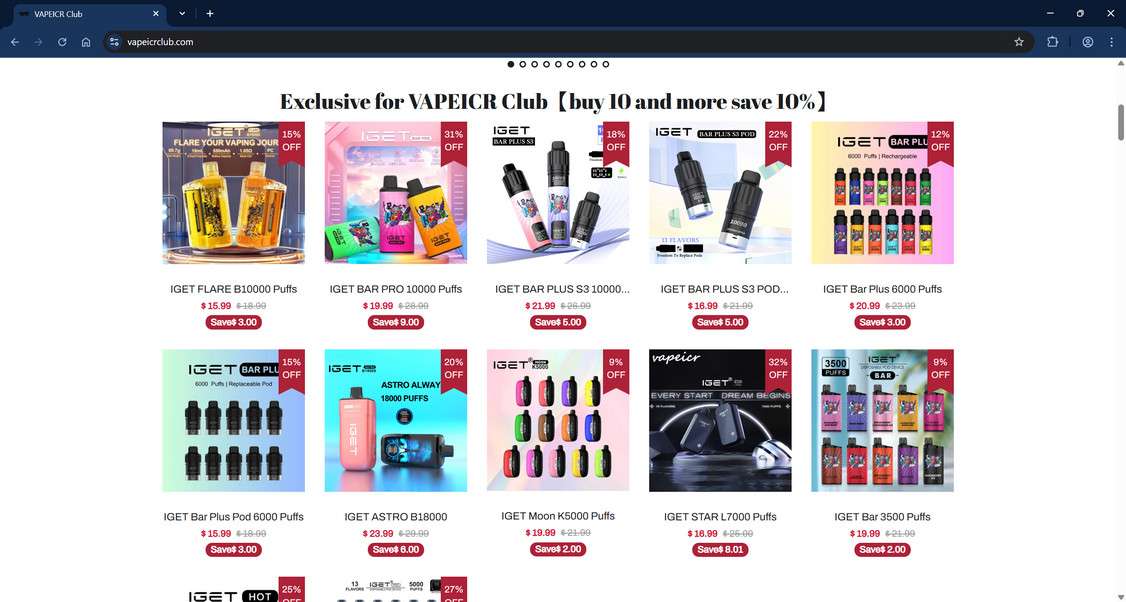Open the browser home page icon
This screenshot has height=602, width=1126.
coord(86,42)
